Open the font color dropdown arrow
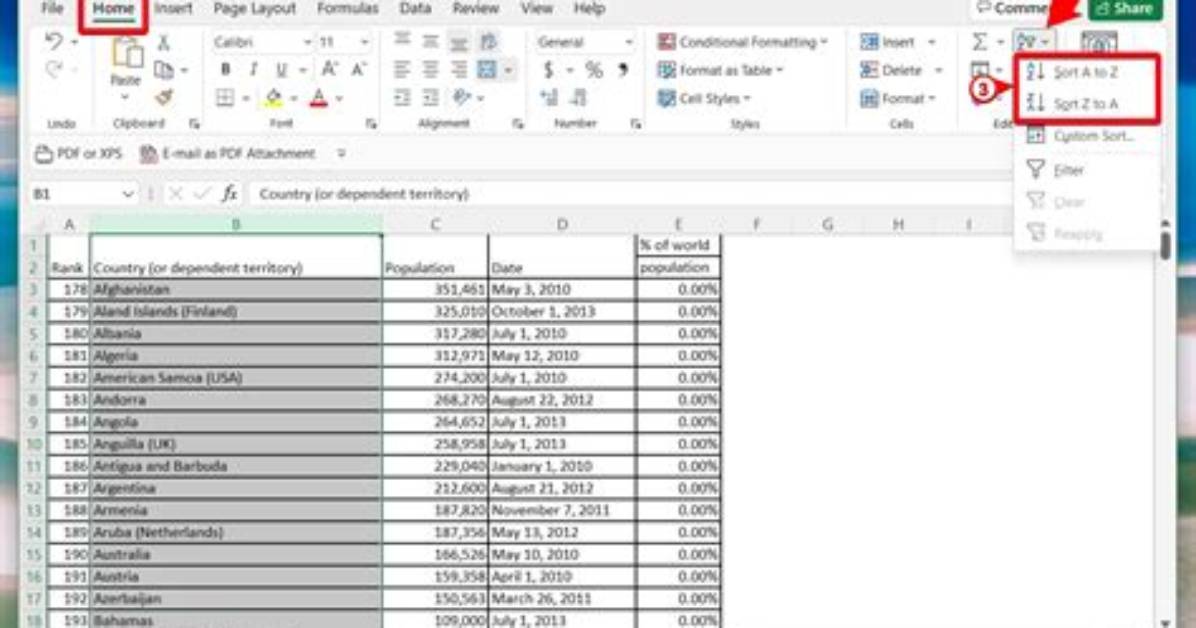 tap(339, 98)
